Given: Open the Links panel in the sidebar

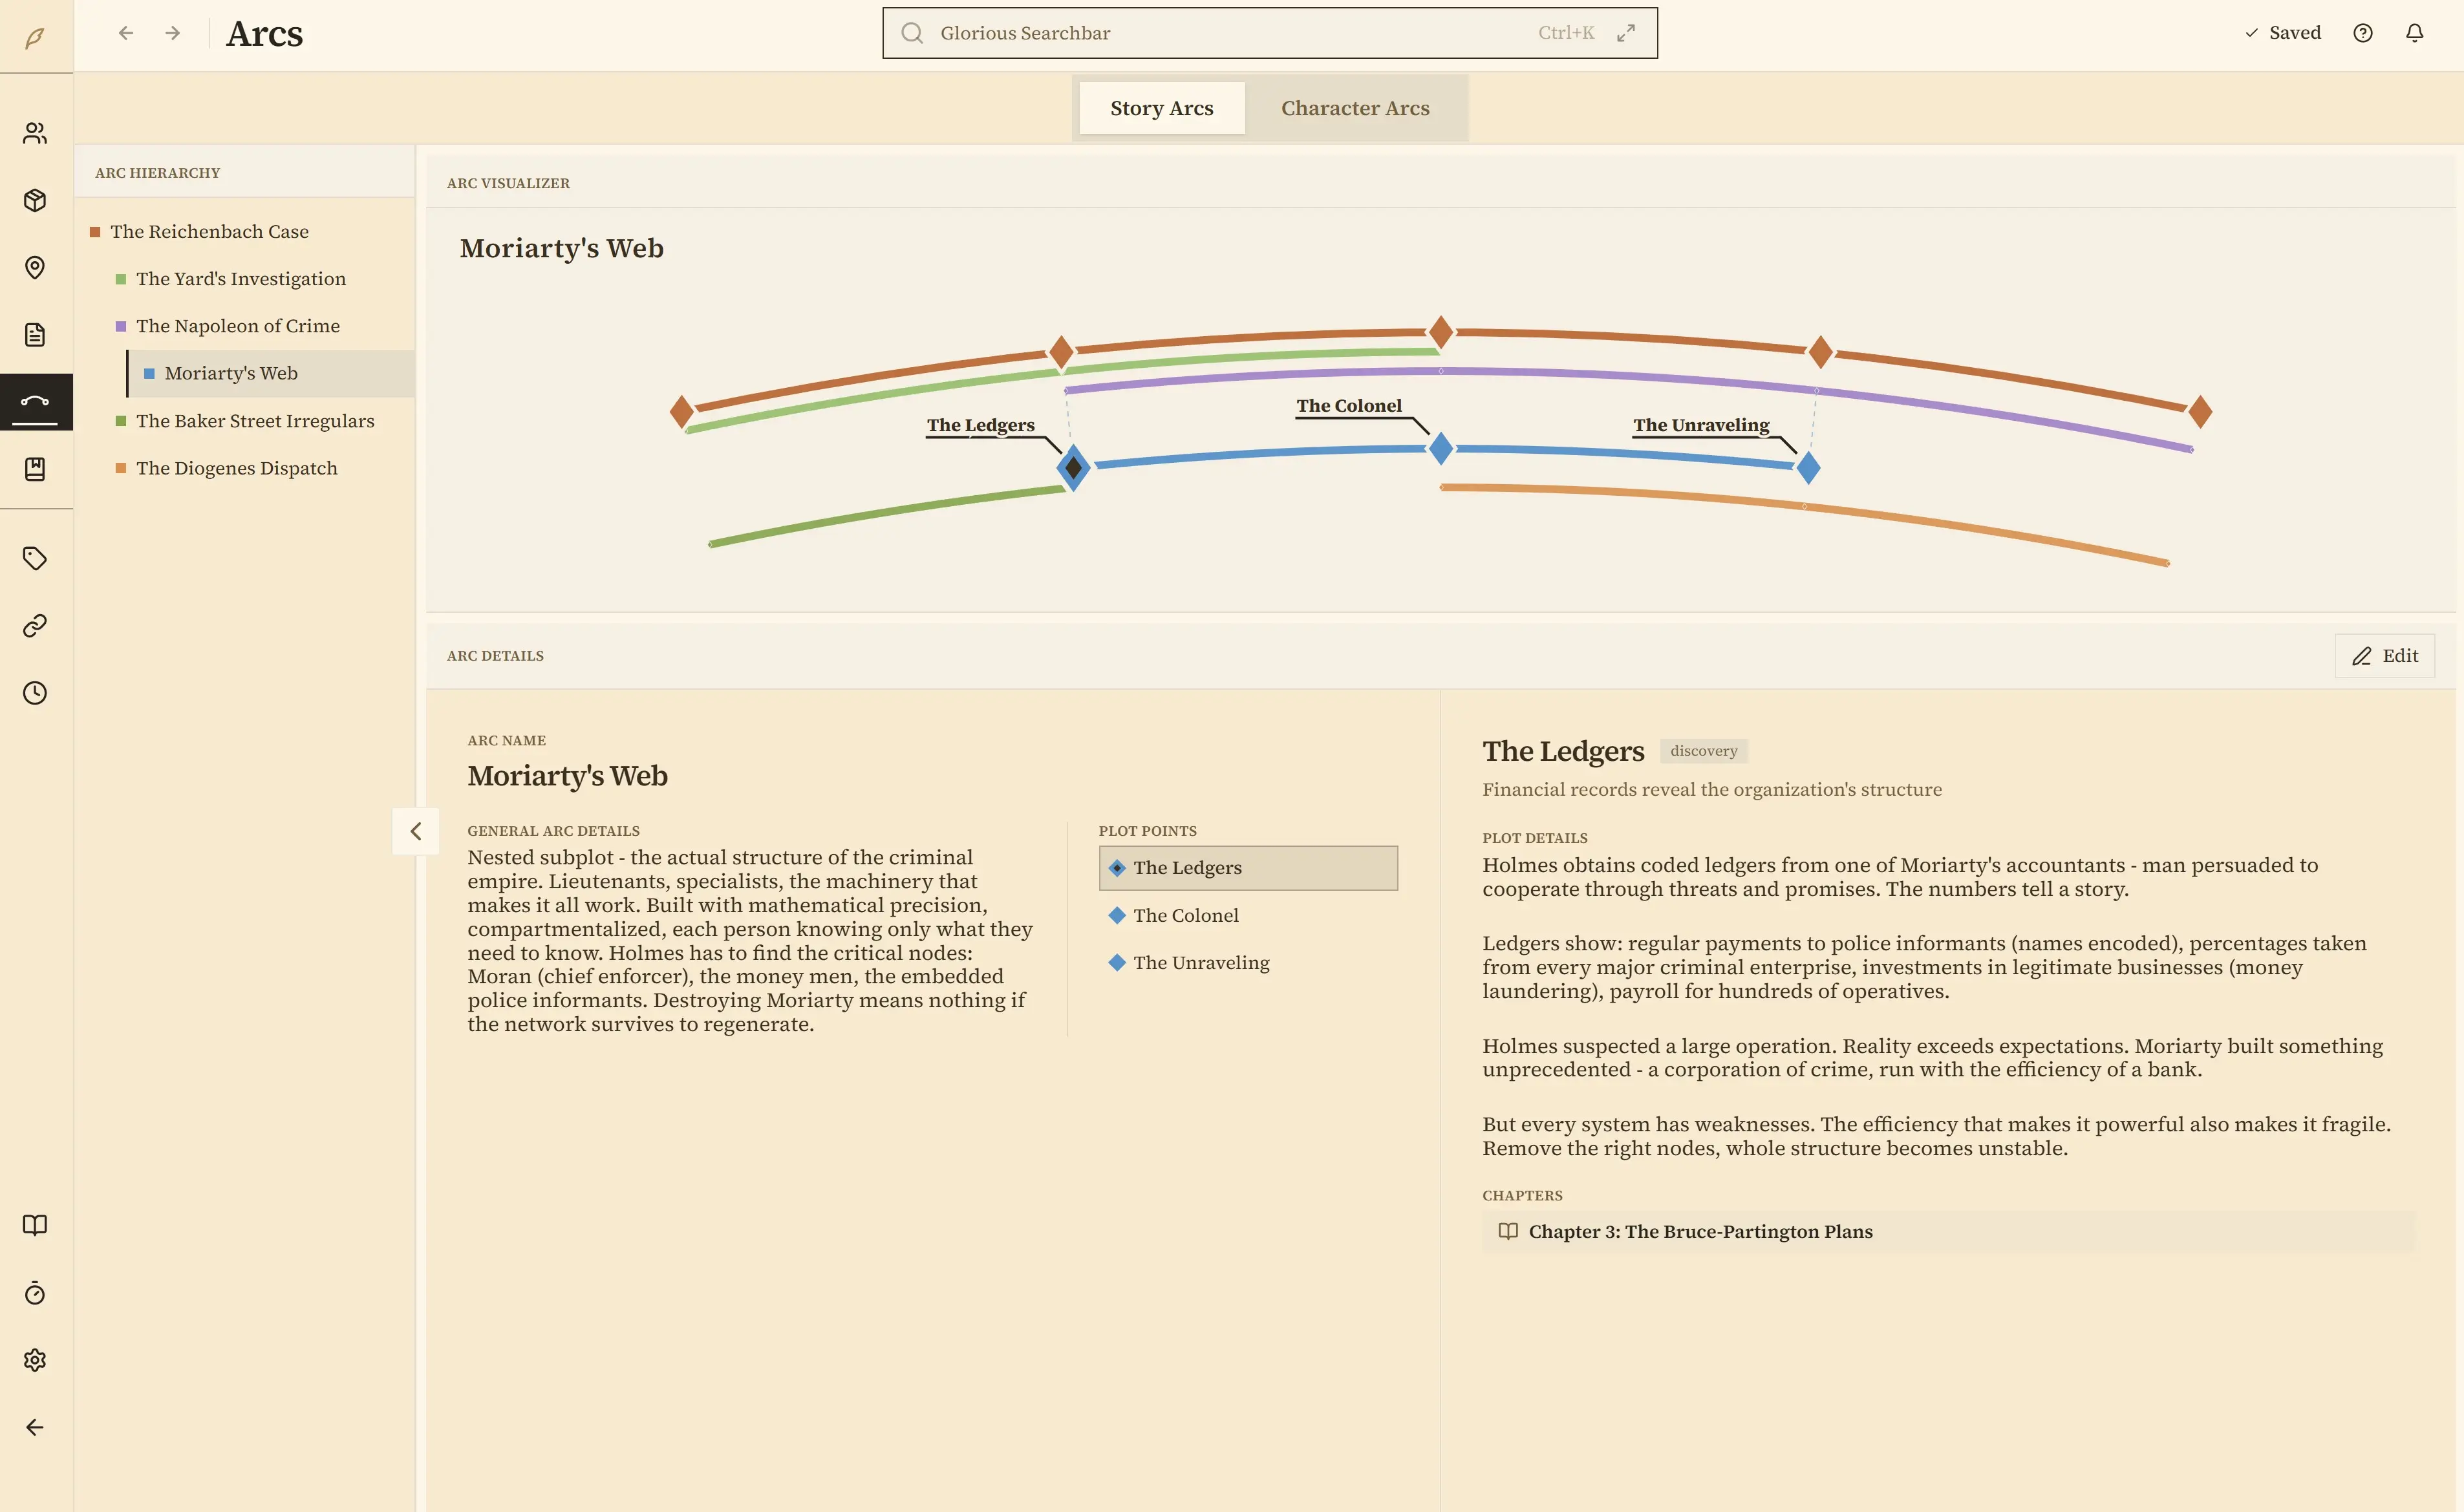Looking at the screenshot, I should pyautogui.click(x=36, y=625).
